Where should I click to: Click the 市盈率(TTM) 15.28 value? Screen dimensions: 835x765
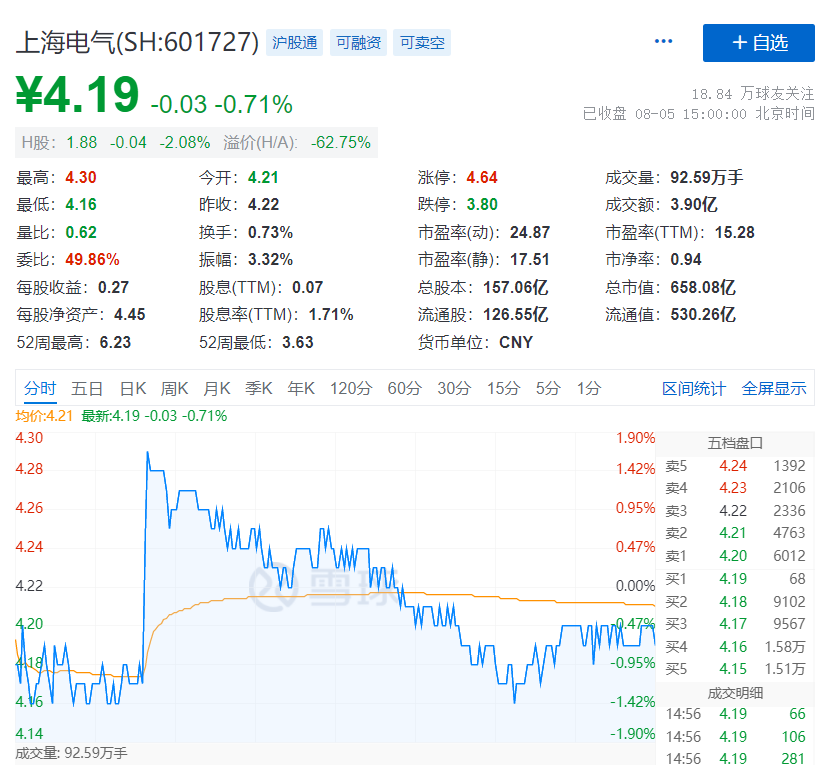click(x=734, y=233)
